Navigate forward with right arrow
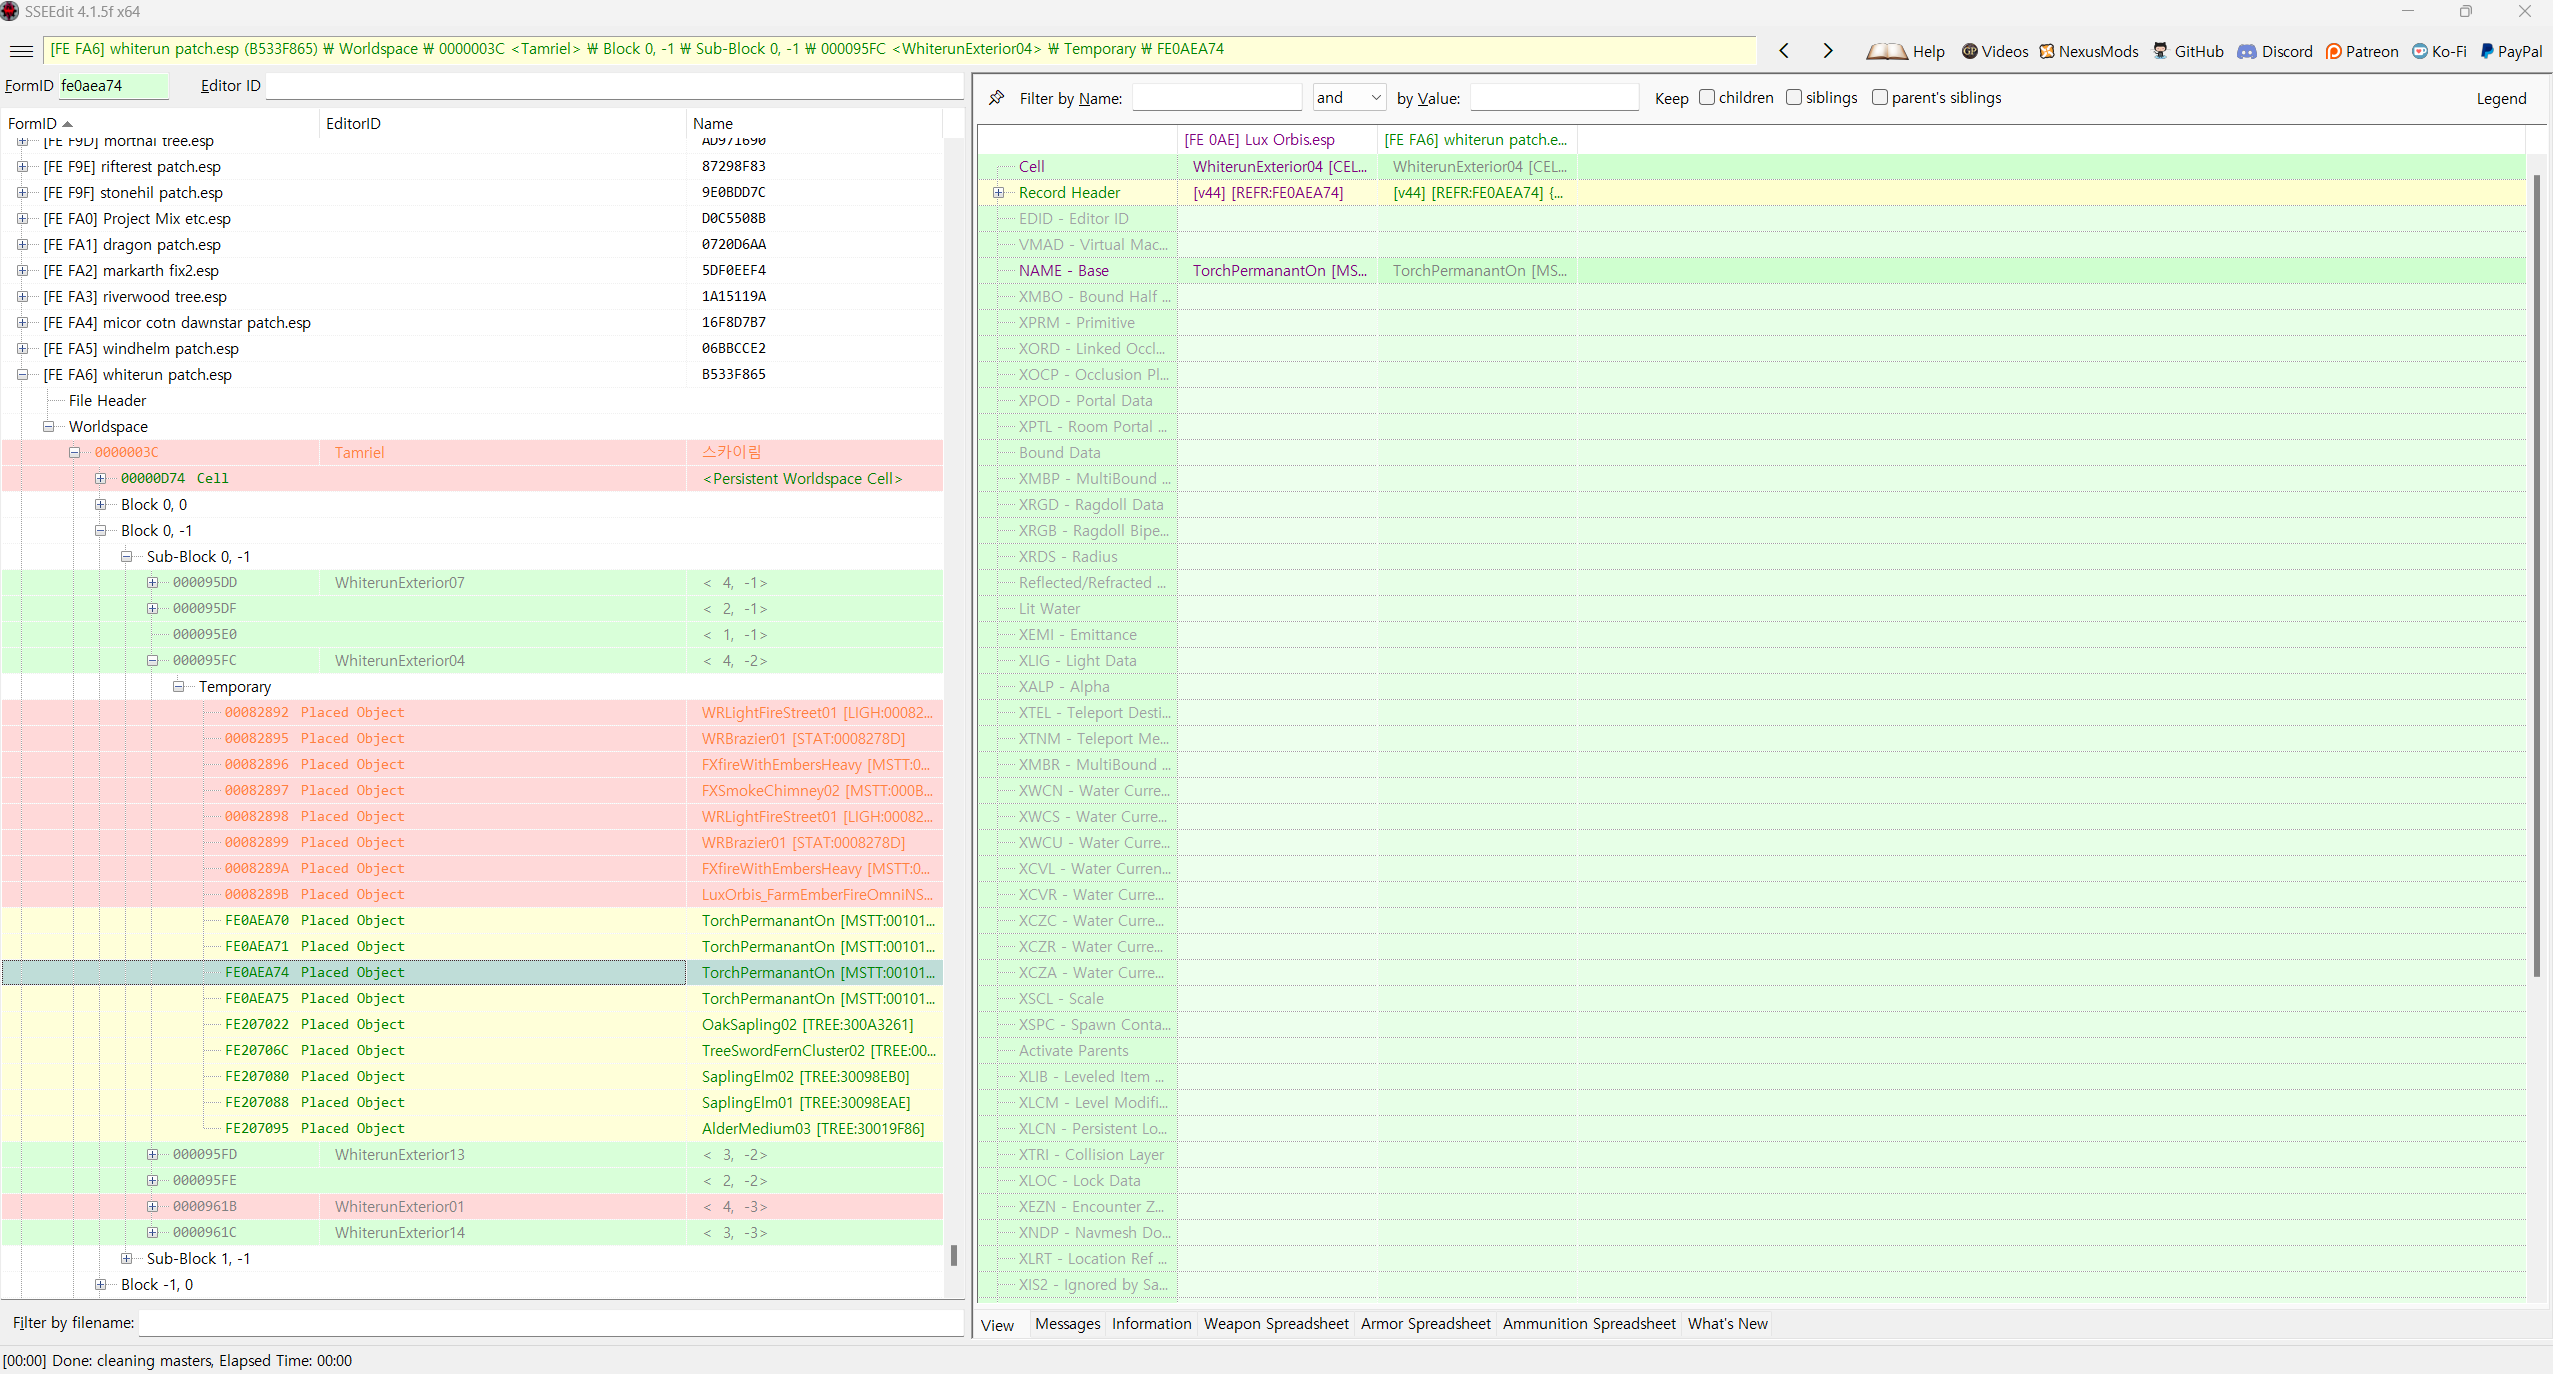The image size is (2553, 1374). coord(1828,50)
